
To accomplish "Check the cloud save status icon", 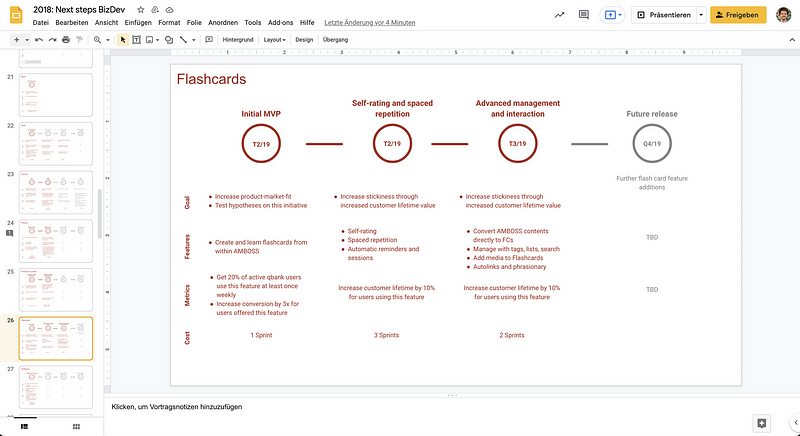I will click(x=169, y=10).
